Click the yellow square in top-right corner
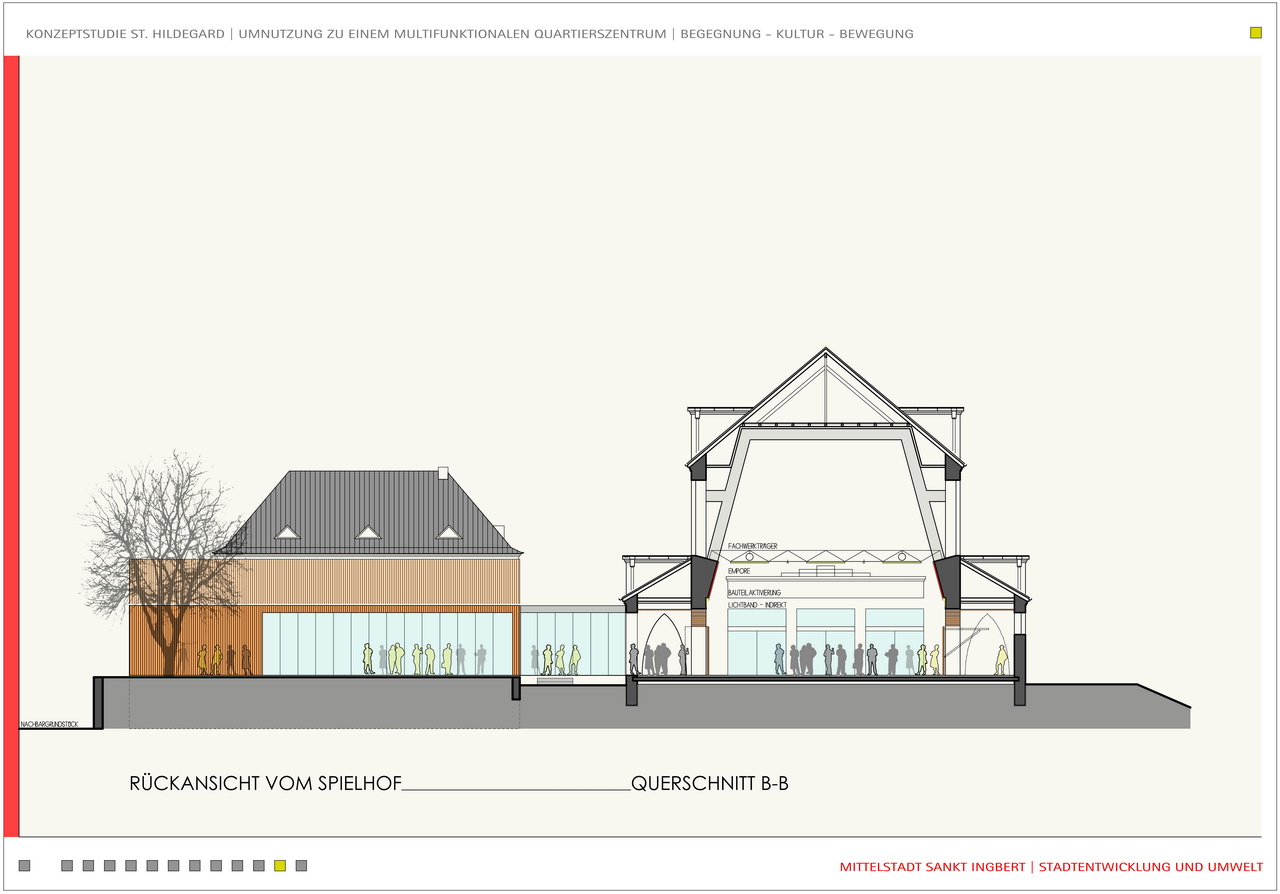 1256,33
